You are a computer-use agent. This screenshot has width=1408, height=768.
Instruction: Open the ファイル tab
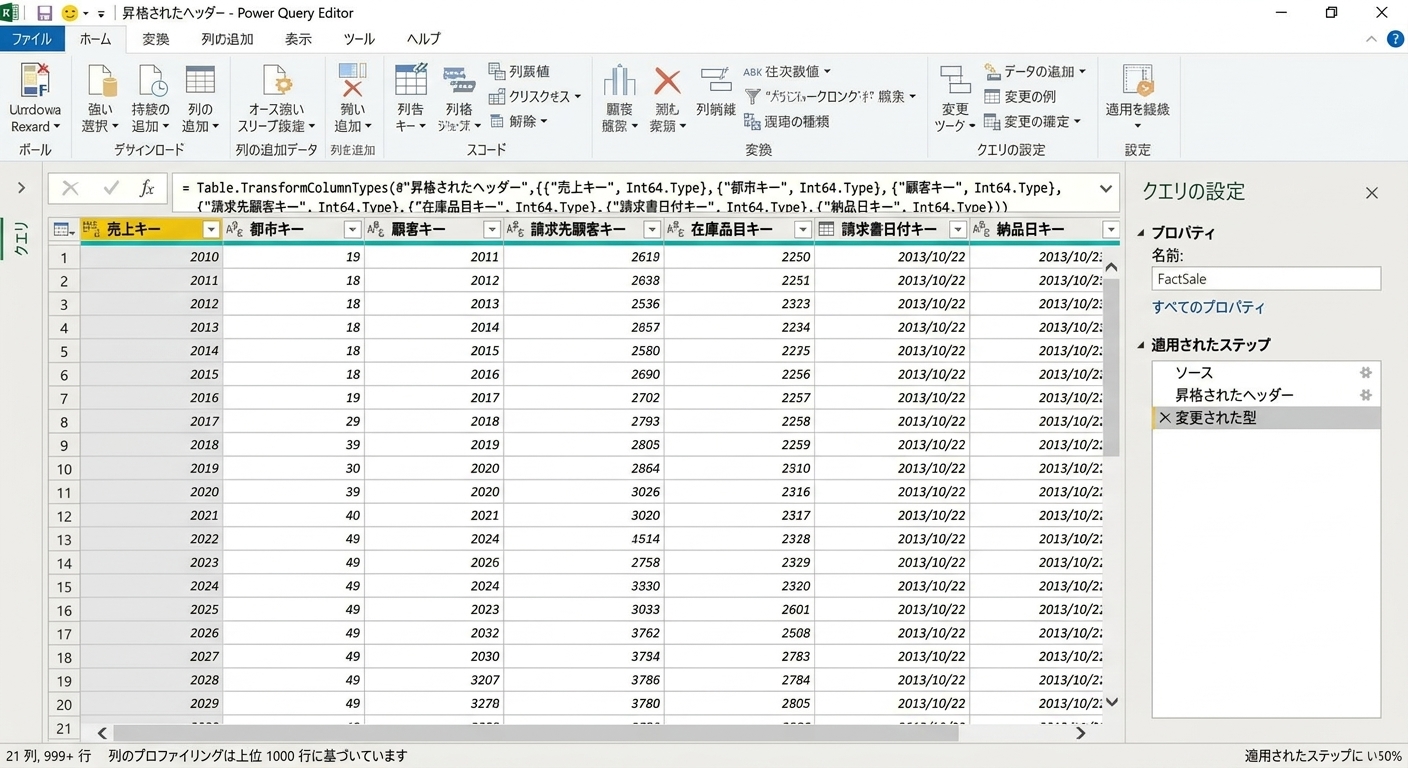pos(32,39)
